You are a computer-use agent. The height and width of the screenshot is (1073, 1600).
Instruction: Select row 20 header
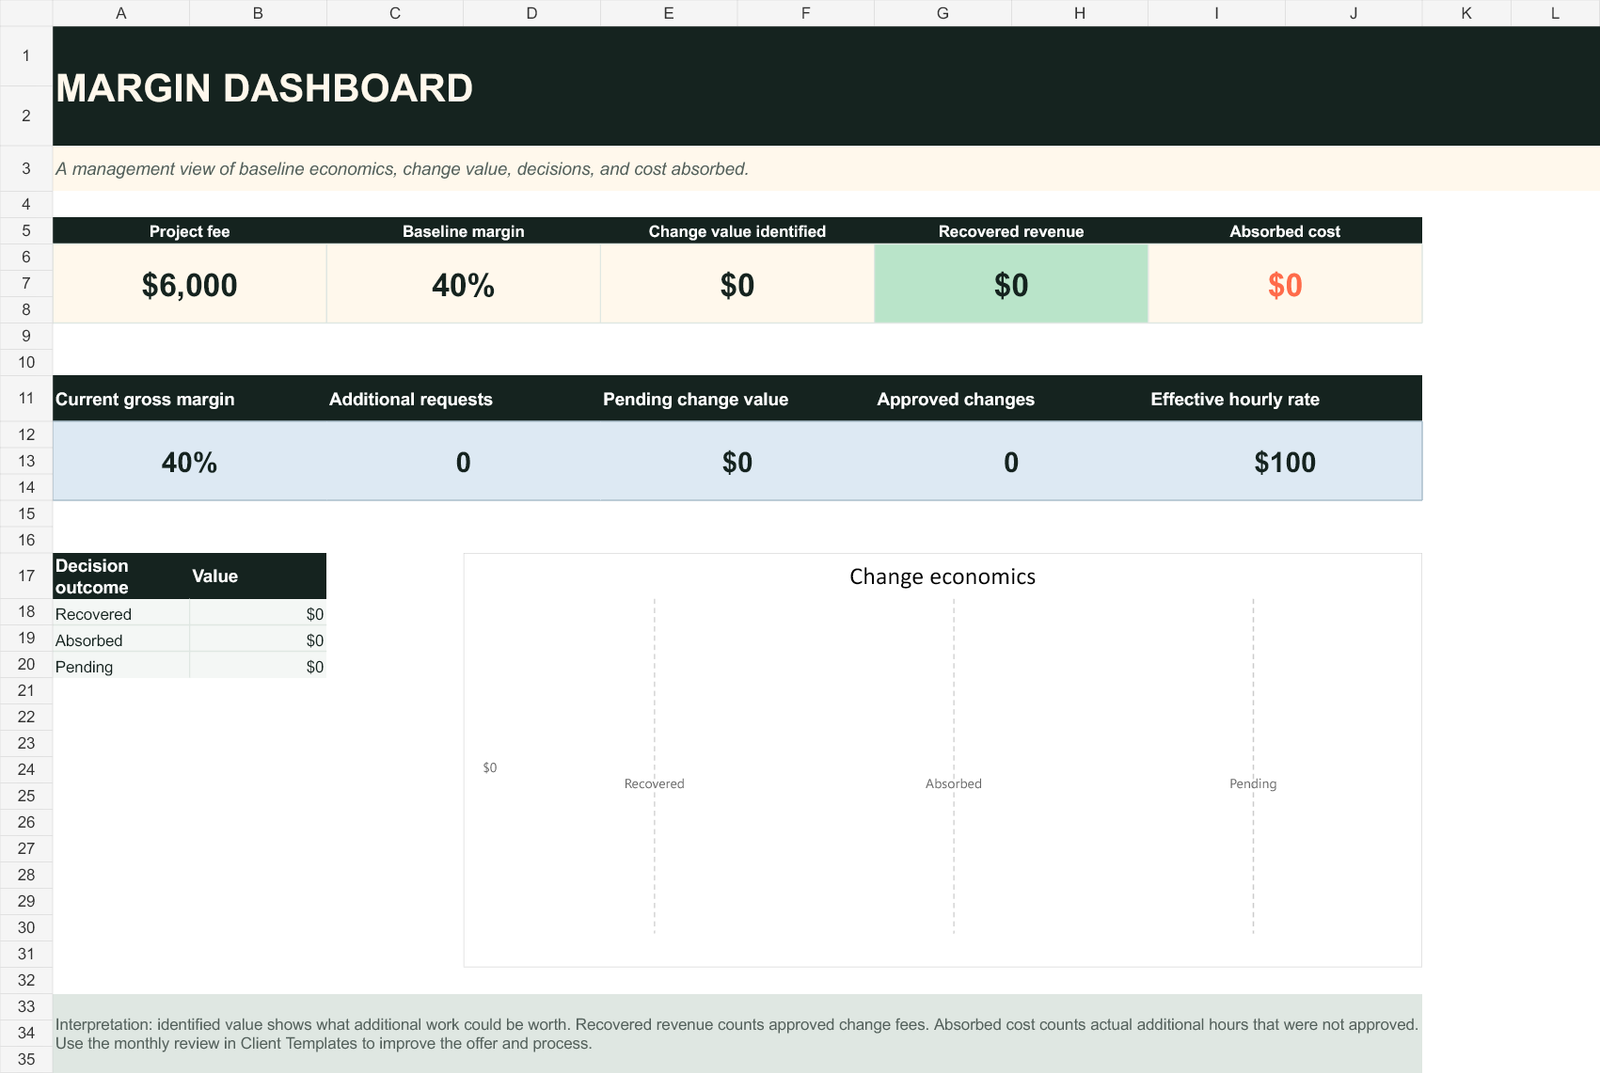click(26, 665)
